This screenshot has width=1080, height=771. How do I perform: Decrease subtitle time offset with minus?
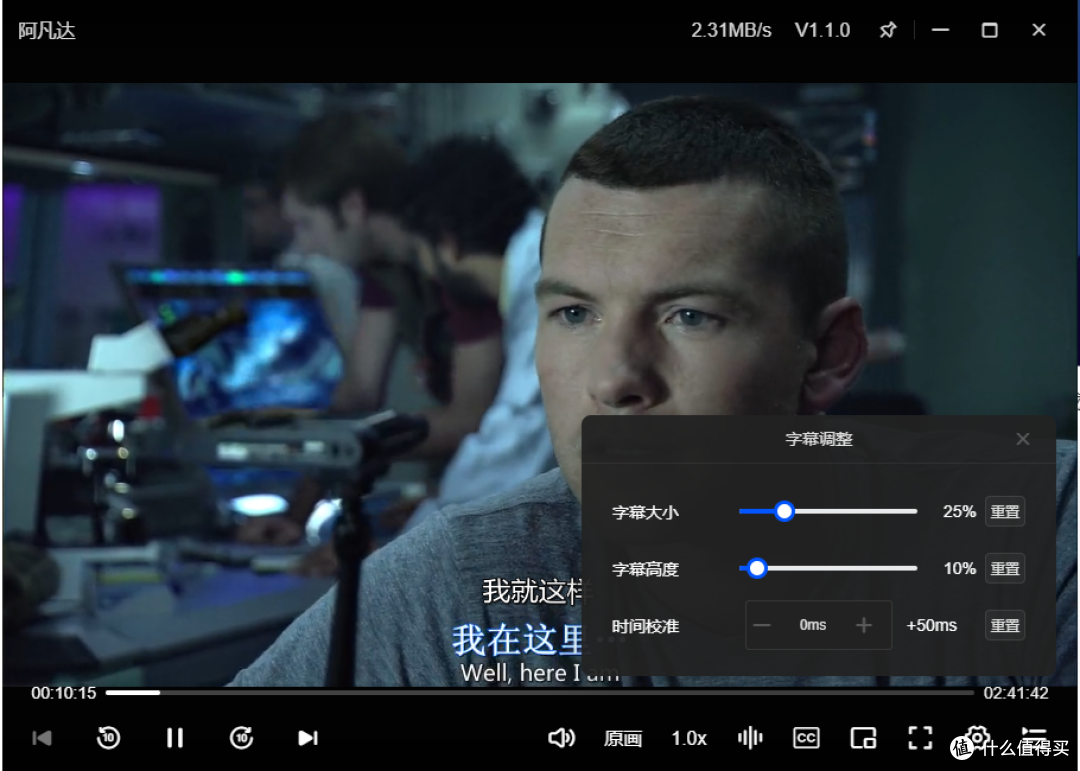click(762, 626)
